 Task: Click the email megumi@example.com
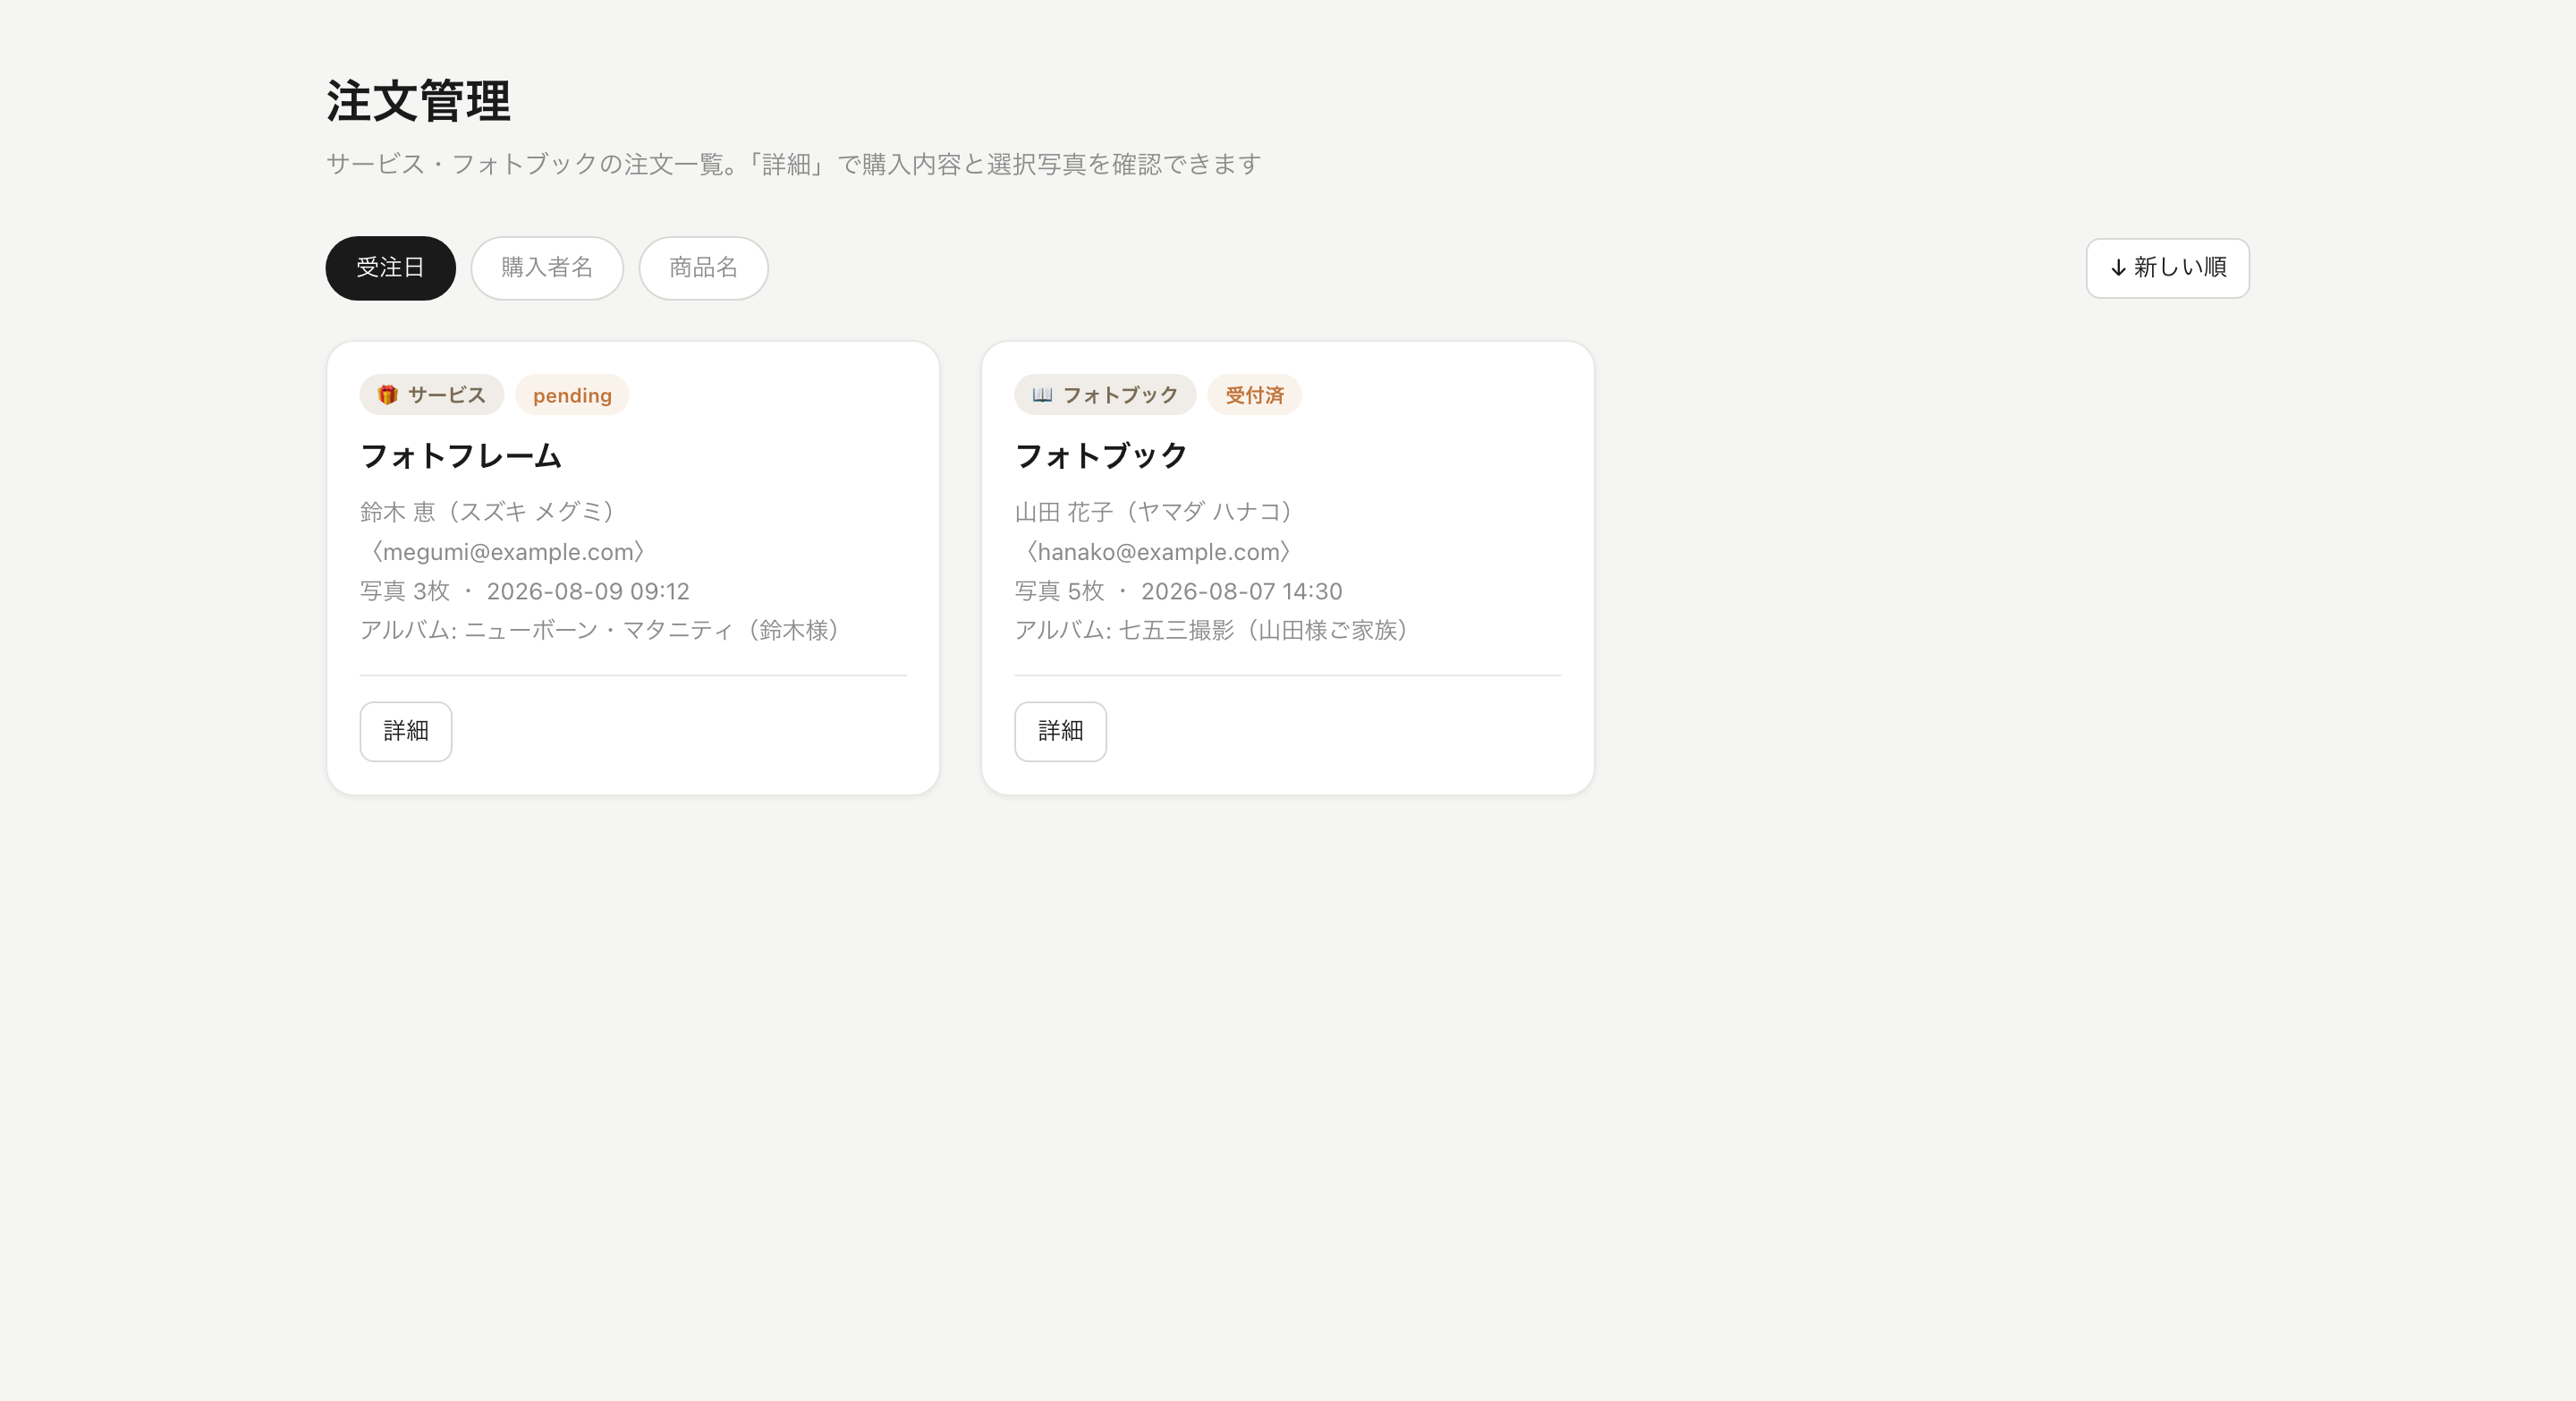pyautogui.click(x=509, y=552)
